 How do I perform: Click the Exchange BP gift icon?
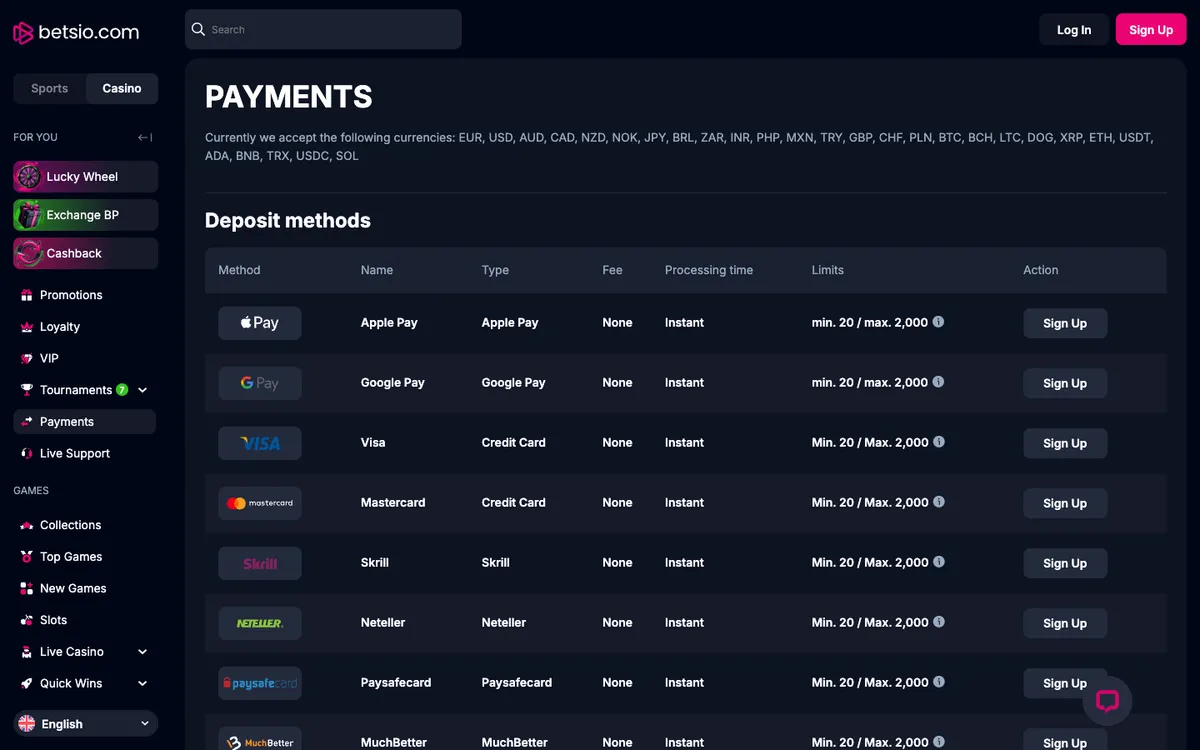coord(29,215)
